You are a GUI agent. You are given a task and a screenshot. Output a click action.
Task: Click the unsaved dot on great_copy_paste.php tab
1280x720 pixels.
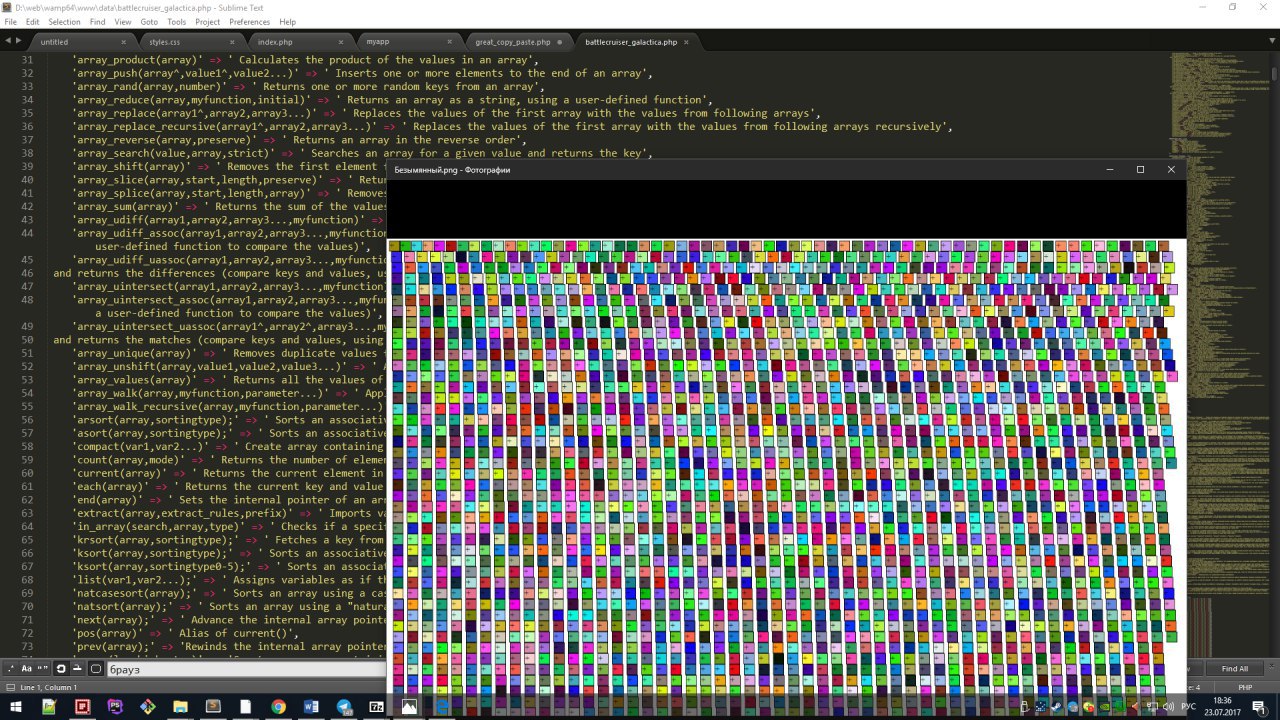coord(559,42)
